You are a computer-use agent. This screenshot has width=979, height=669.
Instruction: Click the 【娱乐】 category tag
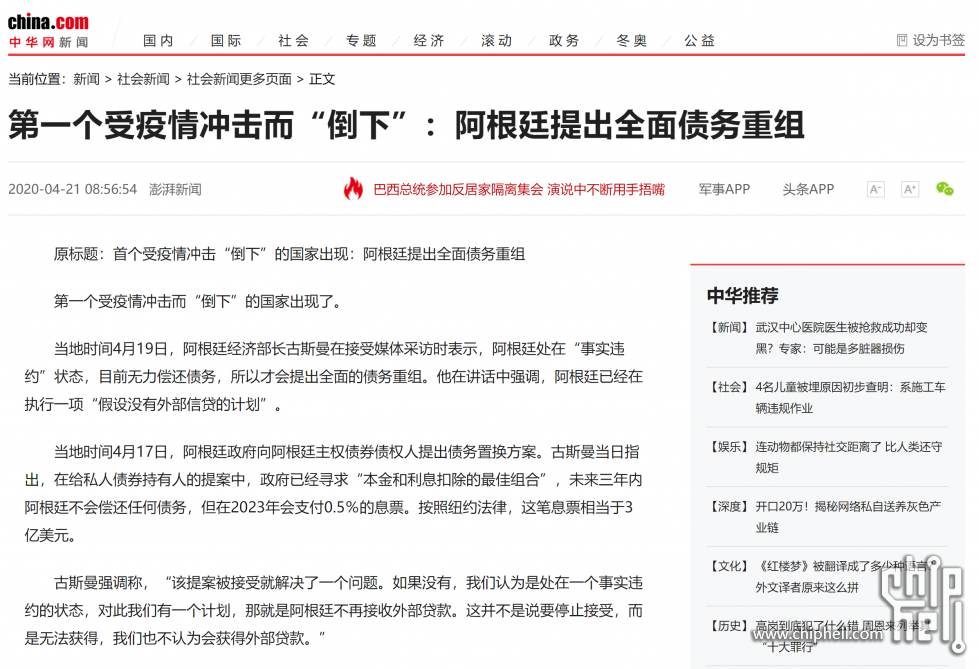coord(727,447)
